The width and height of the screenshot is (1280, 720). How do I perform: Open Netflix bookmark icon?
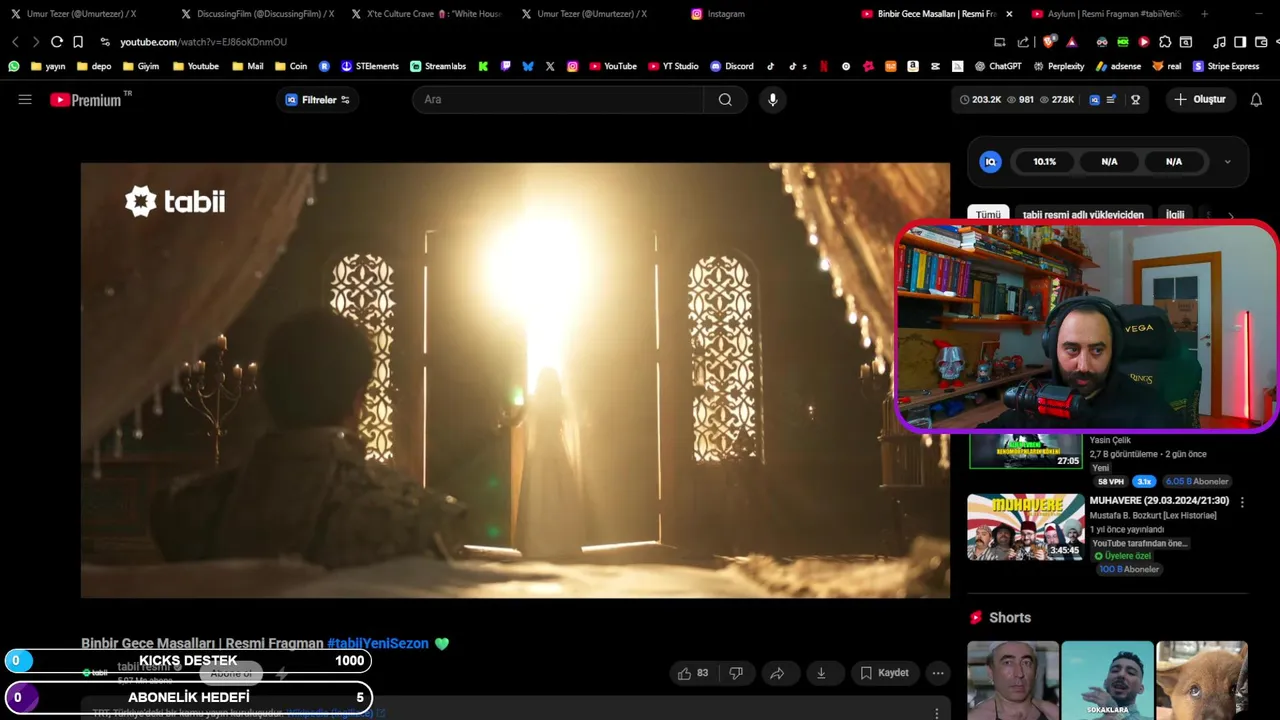click(x=824, y=66)
